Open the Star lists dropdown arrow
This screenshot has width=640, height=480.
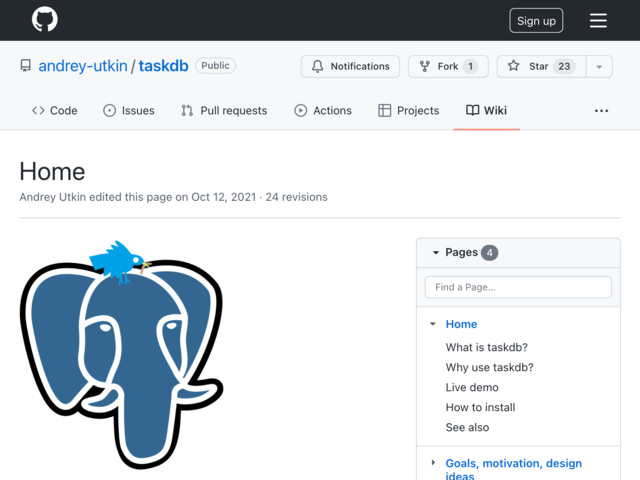[599, 67]
